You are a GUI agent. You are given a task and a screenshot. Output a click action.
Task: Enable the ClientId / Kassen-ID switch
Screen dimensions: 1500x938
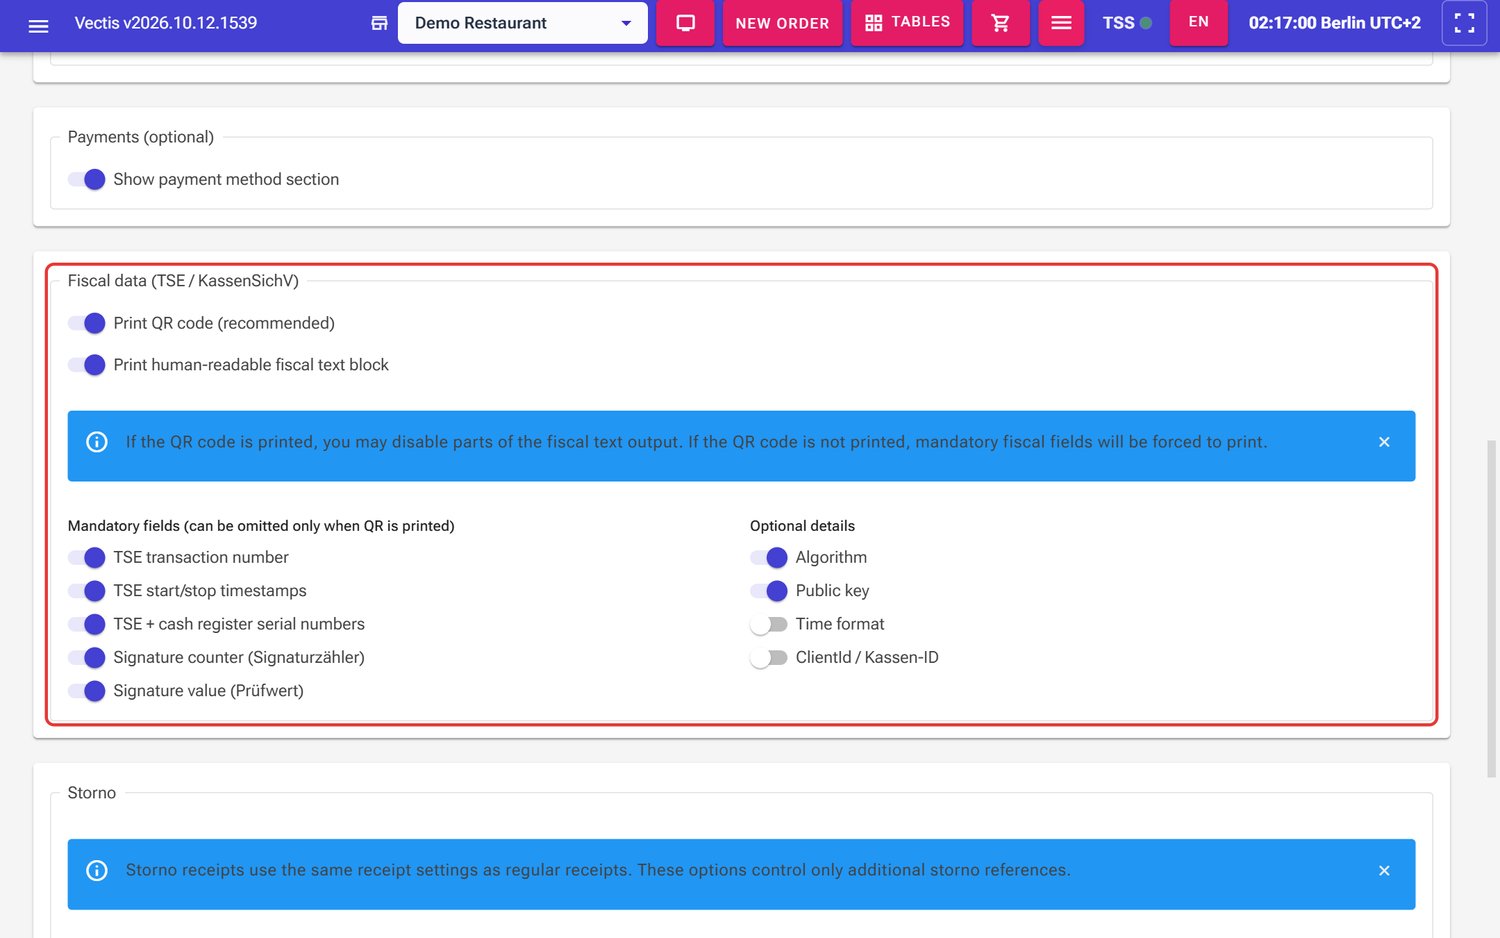pyautogui.click(x=769, y=657)
